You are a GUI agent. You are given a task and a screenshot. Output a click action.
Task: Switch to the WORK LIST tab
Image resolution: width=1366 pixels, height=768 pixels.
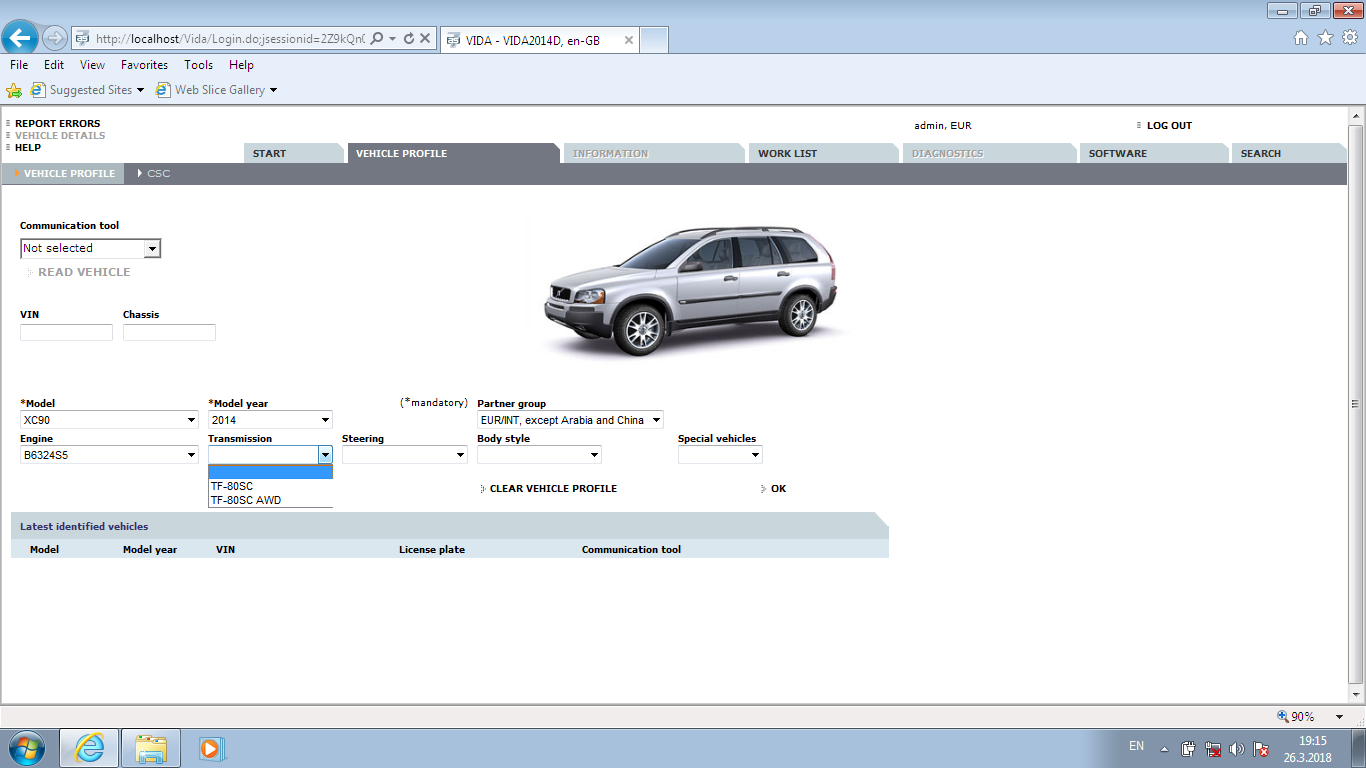(x=823, y=154)
